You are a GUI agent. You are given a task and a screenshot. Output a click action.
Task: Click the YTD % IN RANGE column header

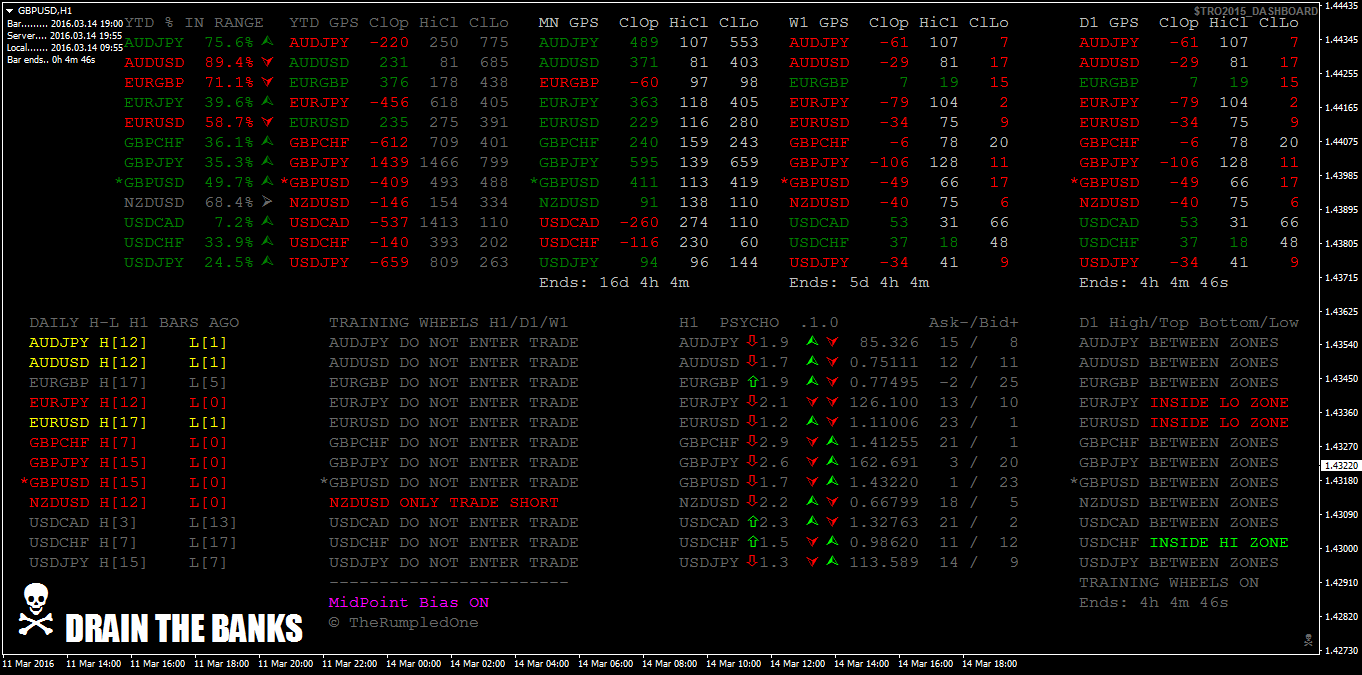[194, 22]
